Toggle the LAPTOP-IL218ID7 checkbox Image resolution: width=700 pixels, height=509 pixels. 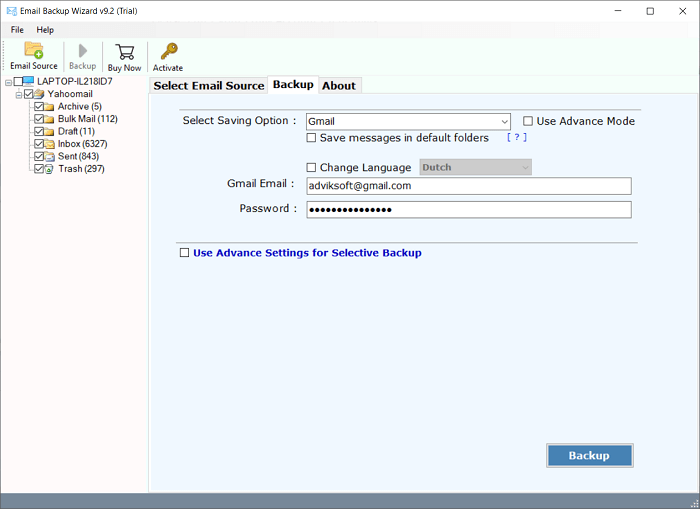pyautogui.click(x=18, y=81)
